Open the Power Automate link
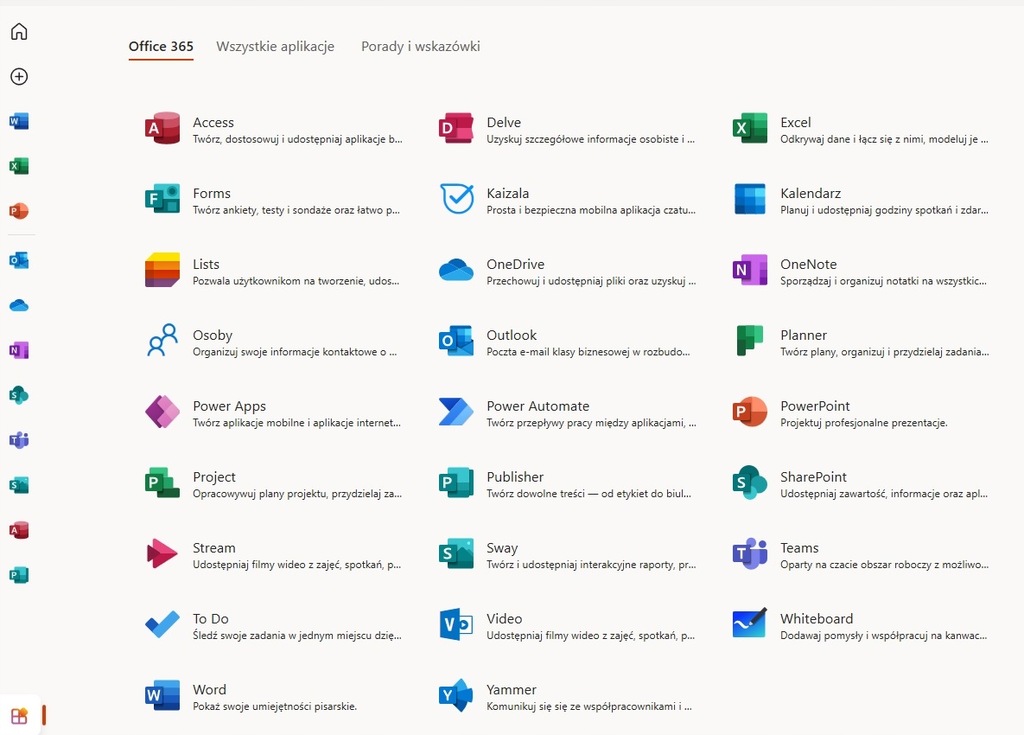Screen dimensions: 1024x735 coord(537,406)
